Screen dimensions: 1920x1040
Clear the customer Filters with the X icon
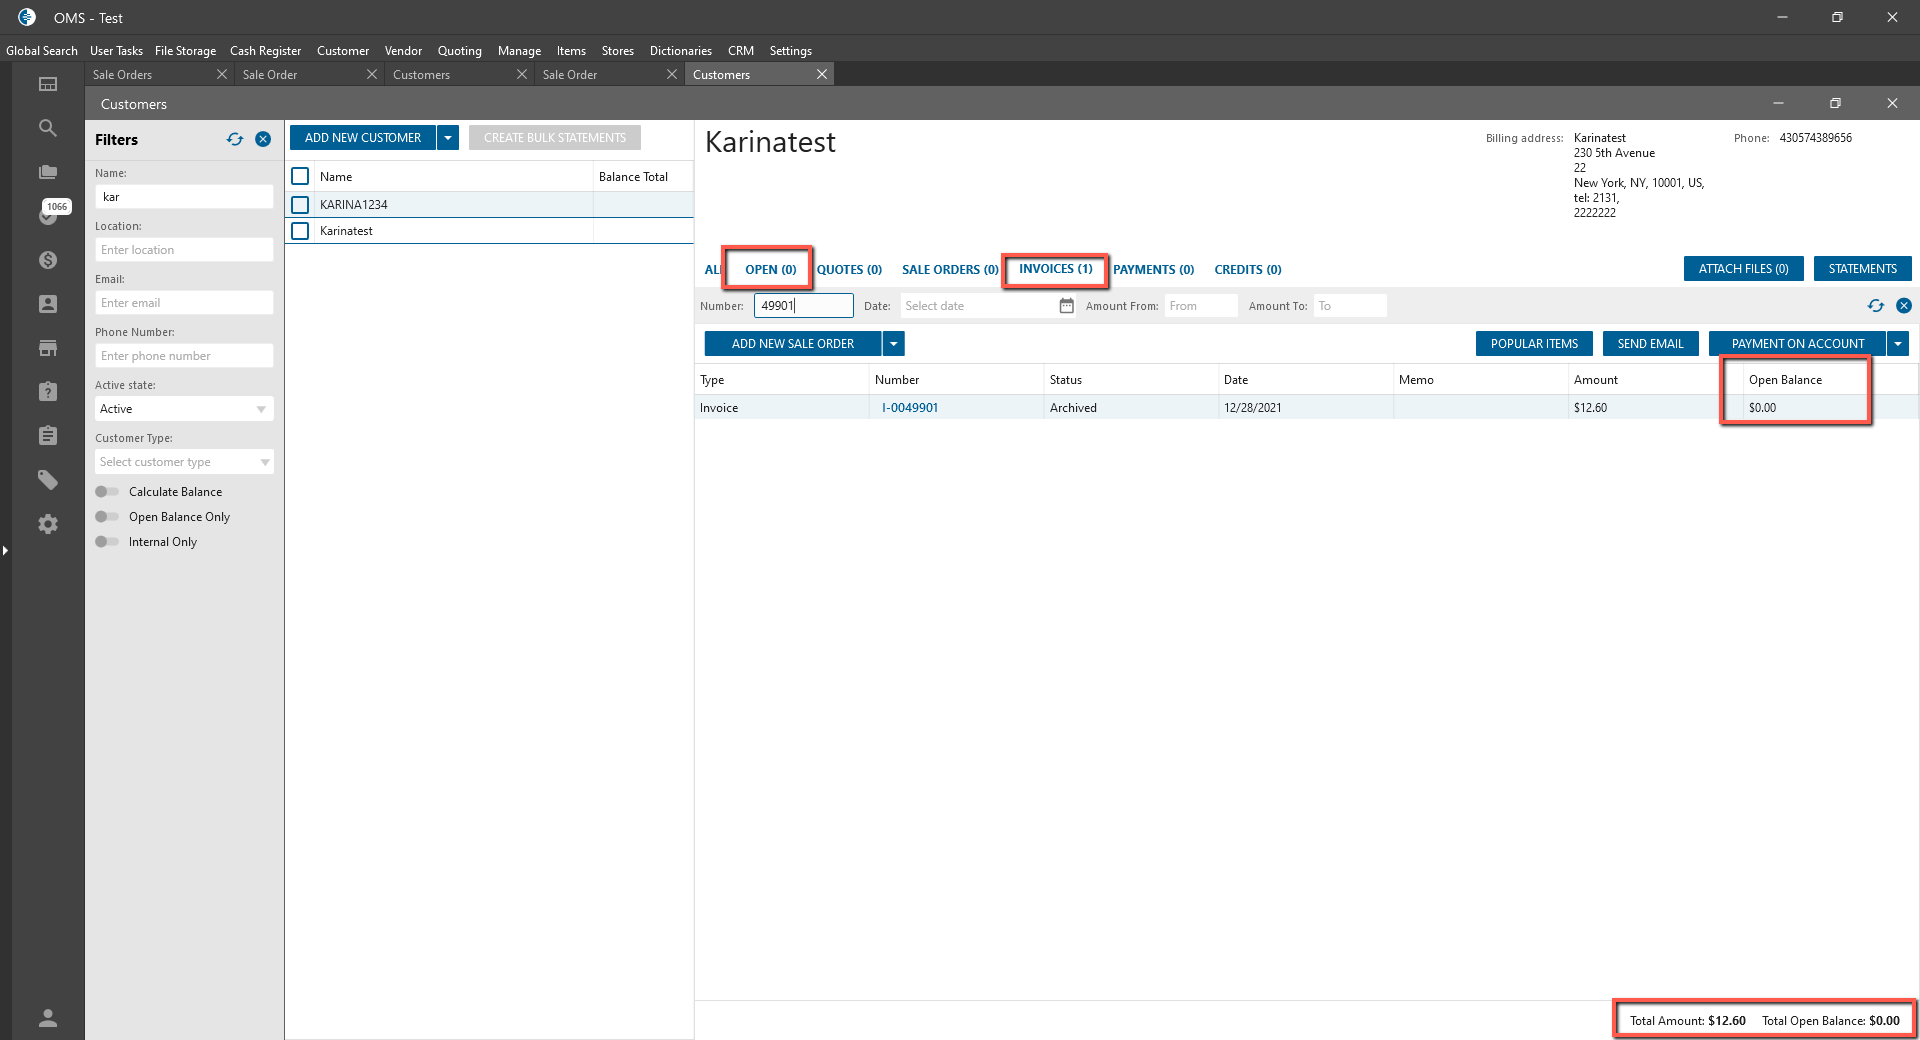(x=263, y=140)
